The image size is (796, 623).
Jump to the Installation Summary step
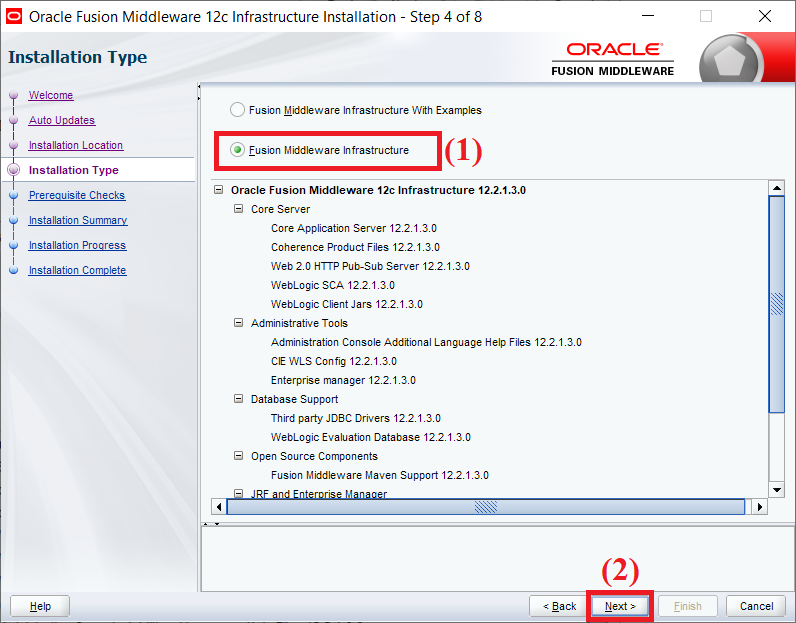pyautogui.click(x=78, y=220)
